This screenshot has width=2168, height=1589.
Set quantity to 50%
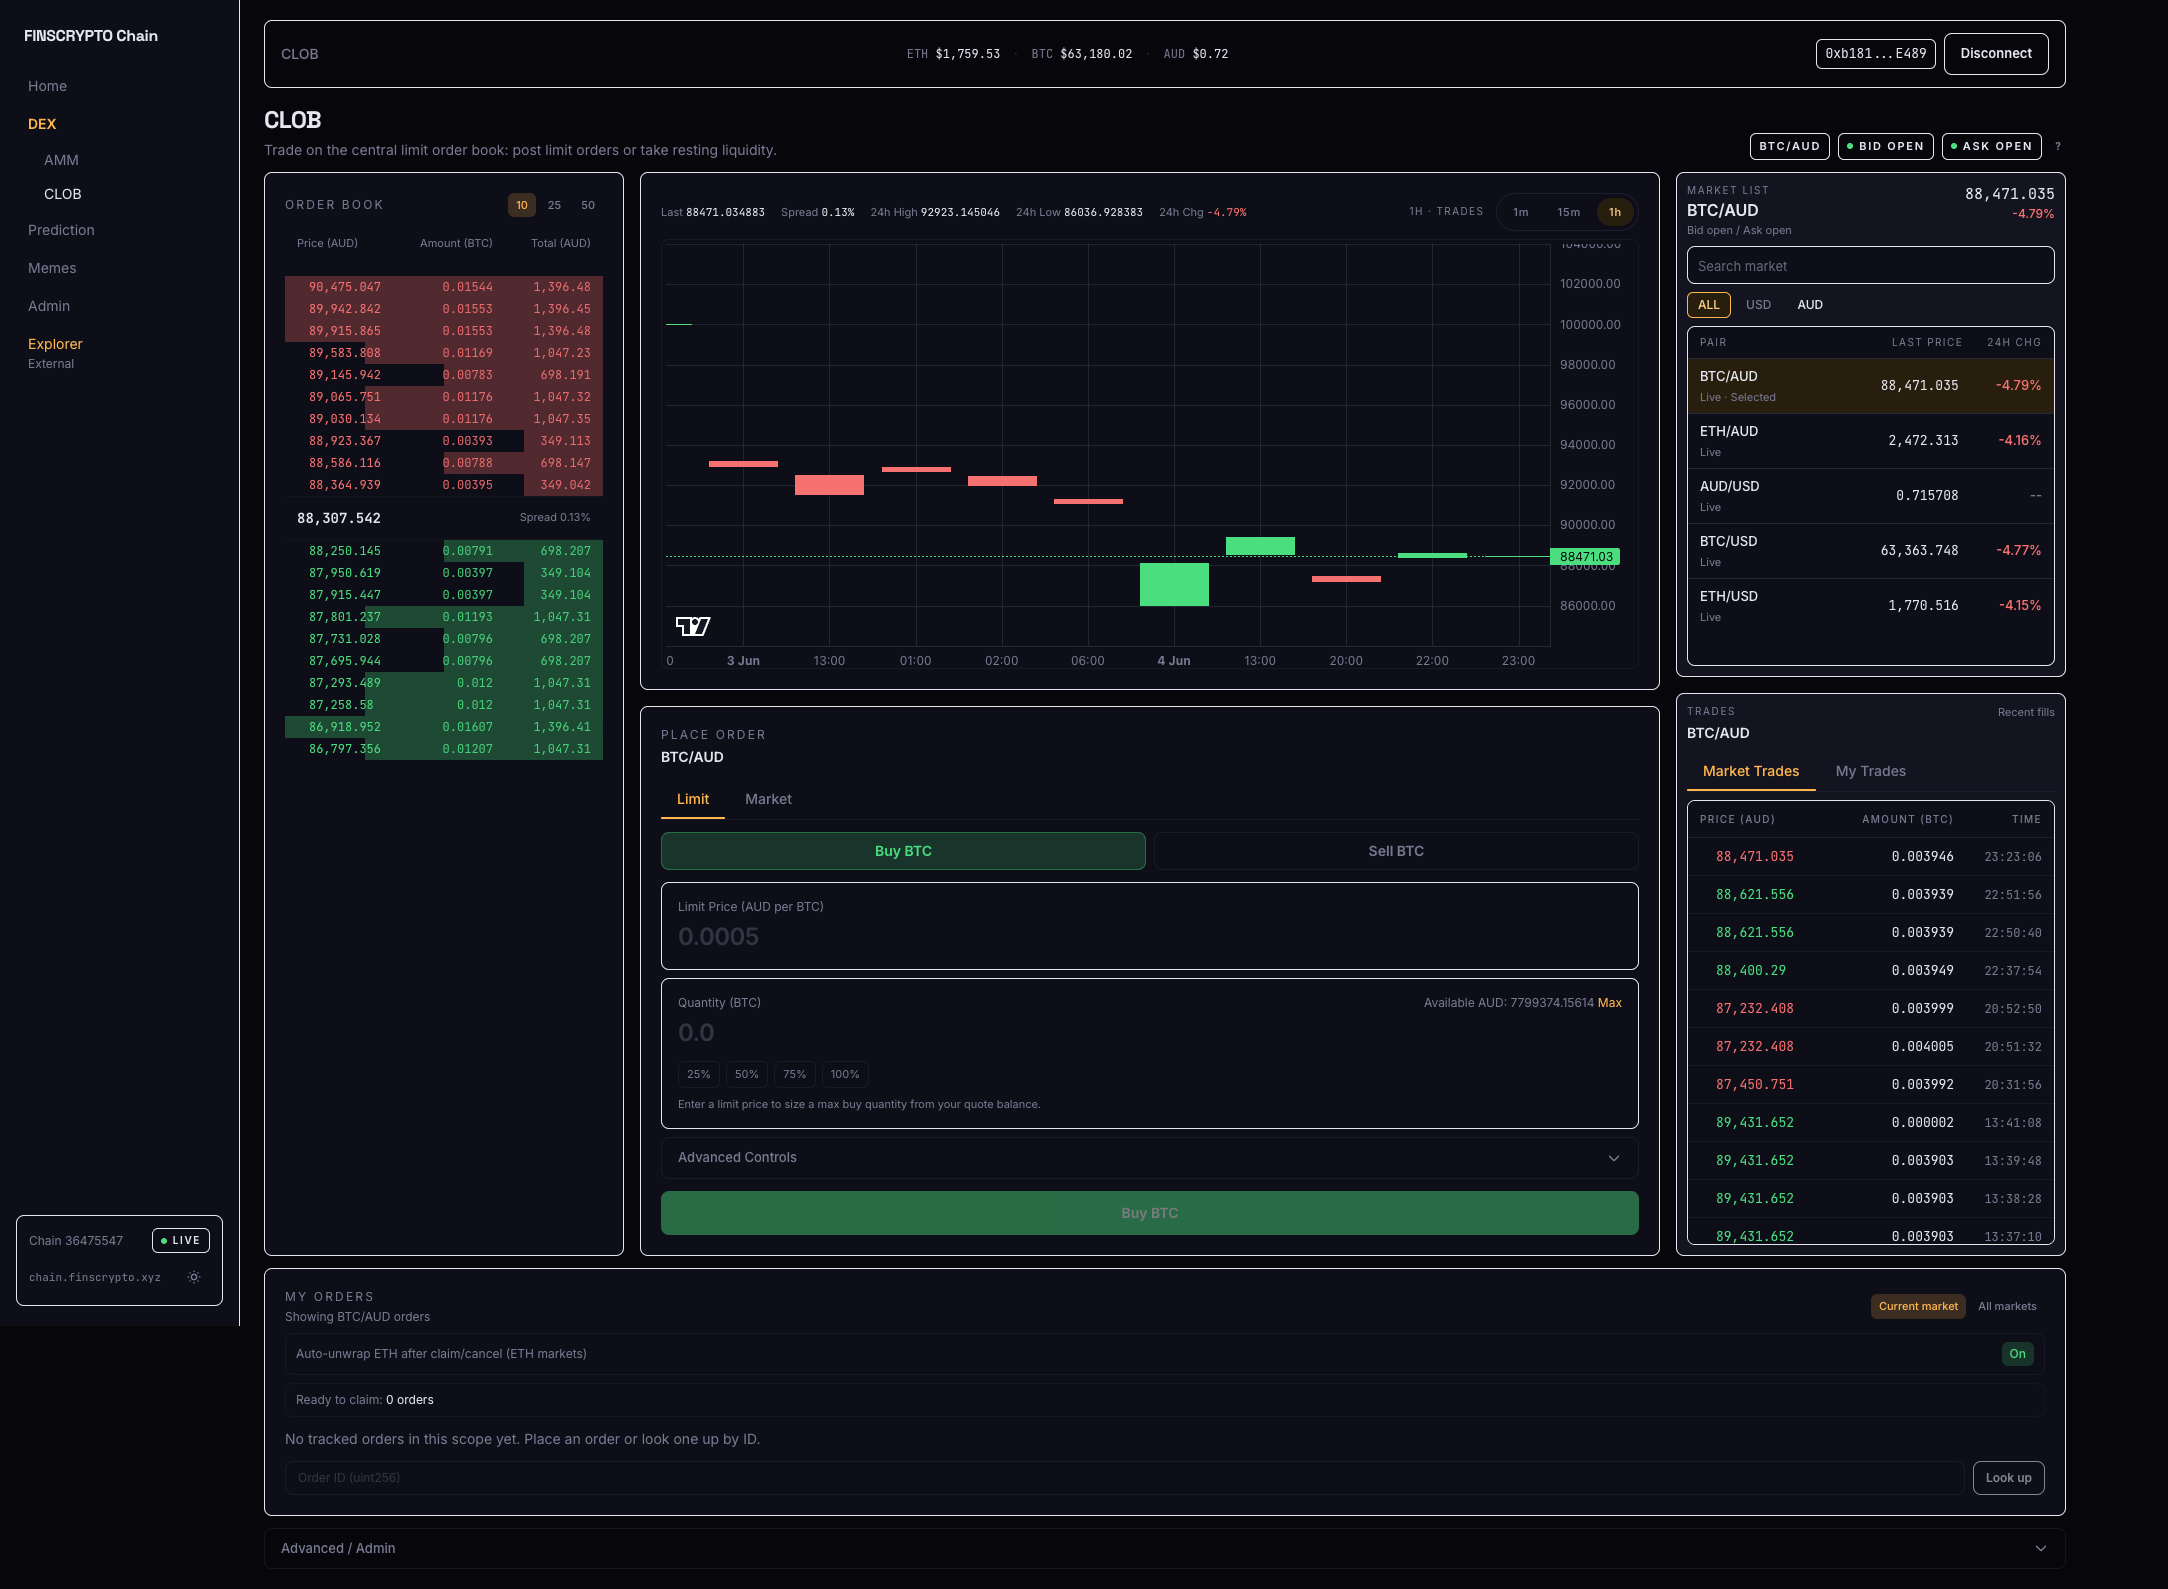coord(747,1074)
